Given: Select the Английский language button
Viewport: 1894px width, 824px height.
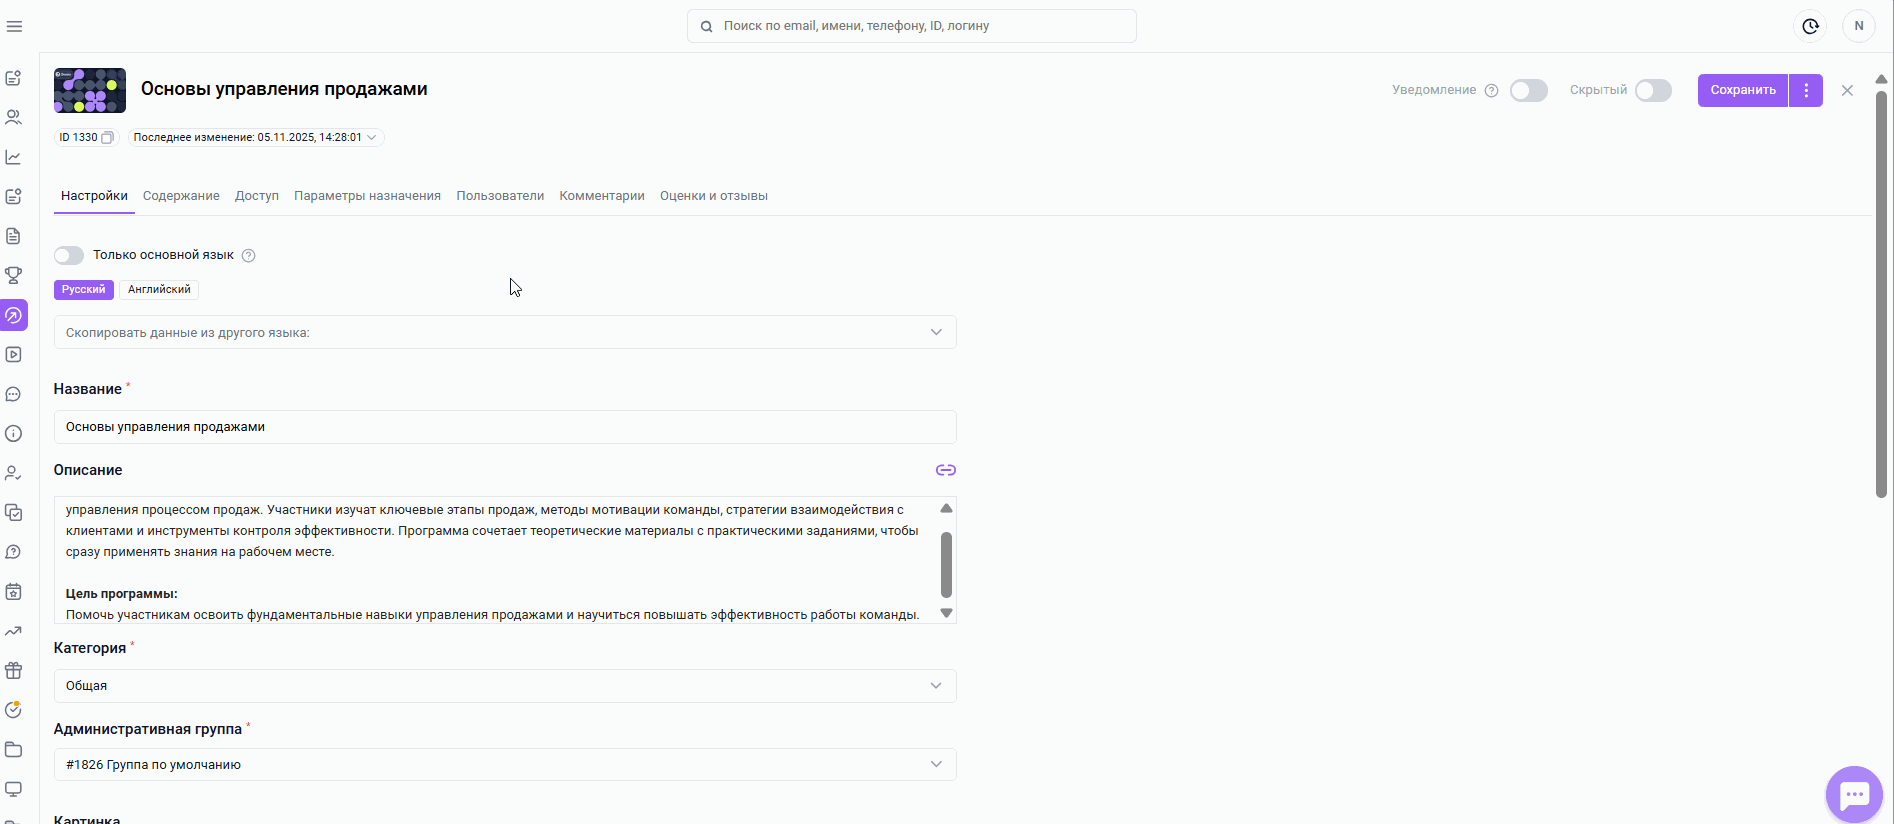Looking at the screenshot, I should pyautogui.click(x=159, y=290).
